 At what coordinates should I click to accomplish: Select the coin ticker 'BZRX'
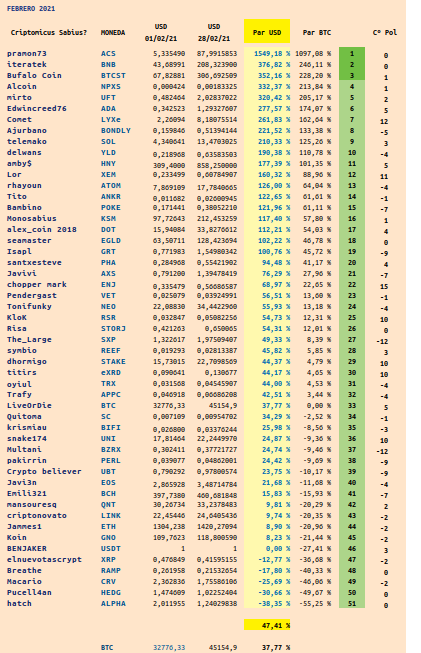click(x=111, y=449)
